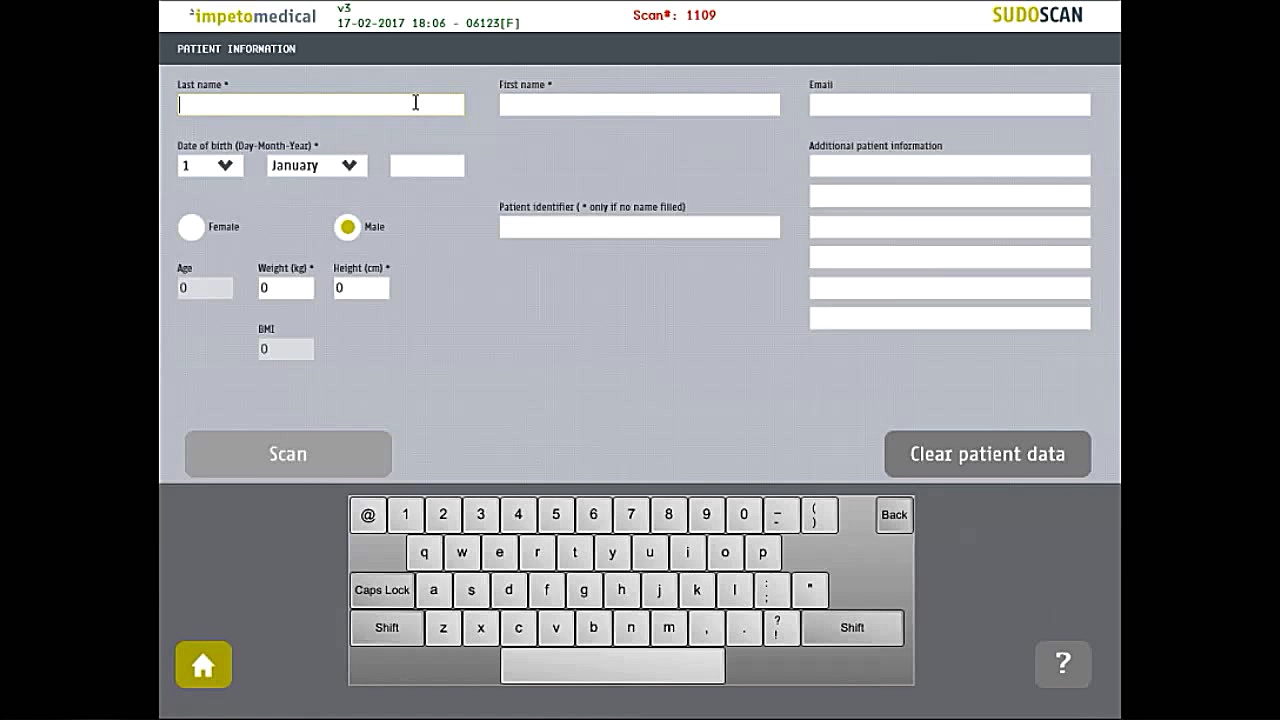Open the month dropdown showing January
Viewport: 1280px width, 720px height.
coord(317,166)
